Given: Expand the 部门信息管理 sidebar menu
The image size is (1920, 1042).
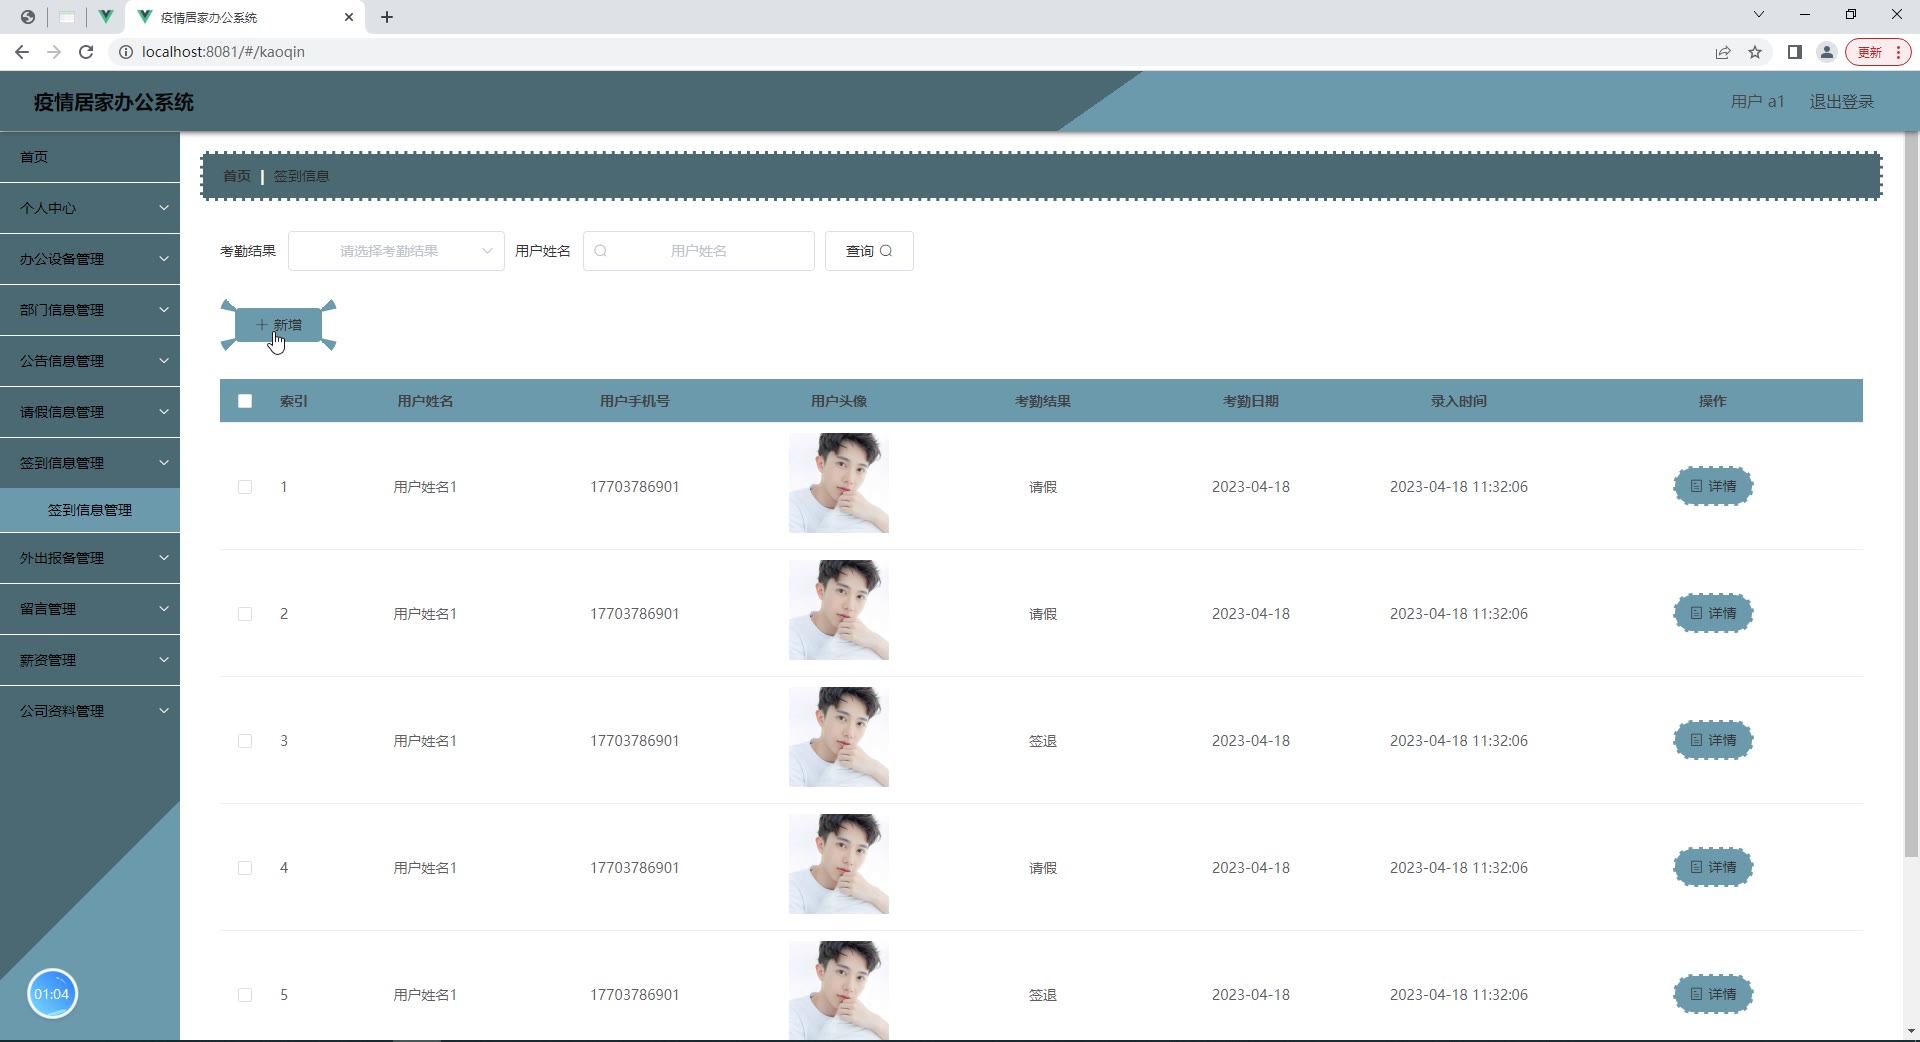Looking at the screenshot, I should 90,310.
